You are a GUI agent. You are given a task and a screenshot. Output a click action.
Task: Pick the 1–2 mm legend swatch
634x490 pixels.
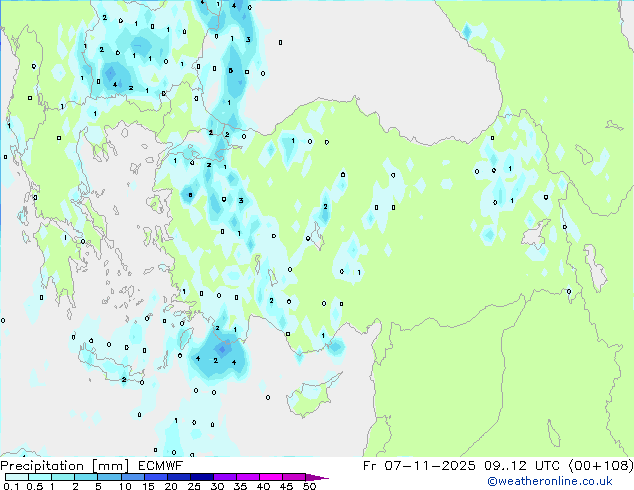click(x=63, y=477)
